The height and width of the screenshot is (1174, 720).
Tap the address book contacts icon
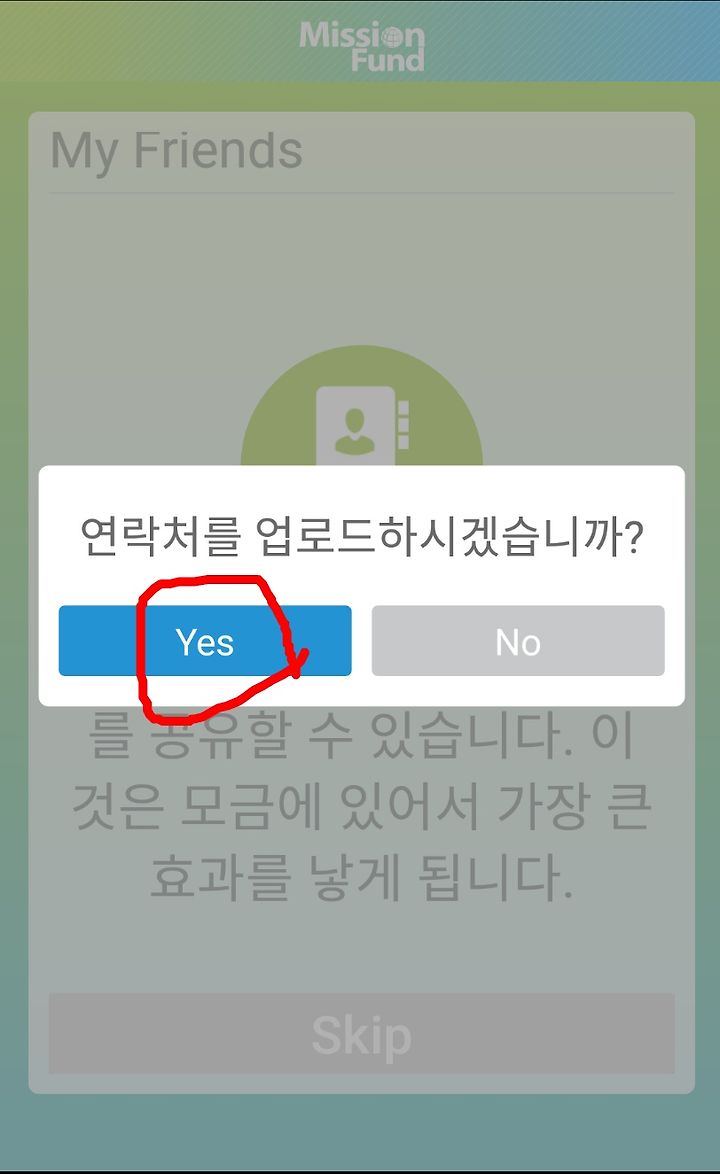point(363,425)
